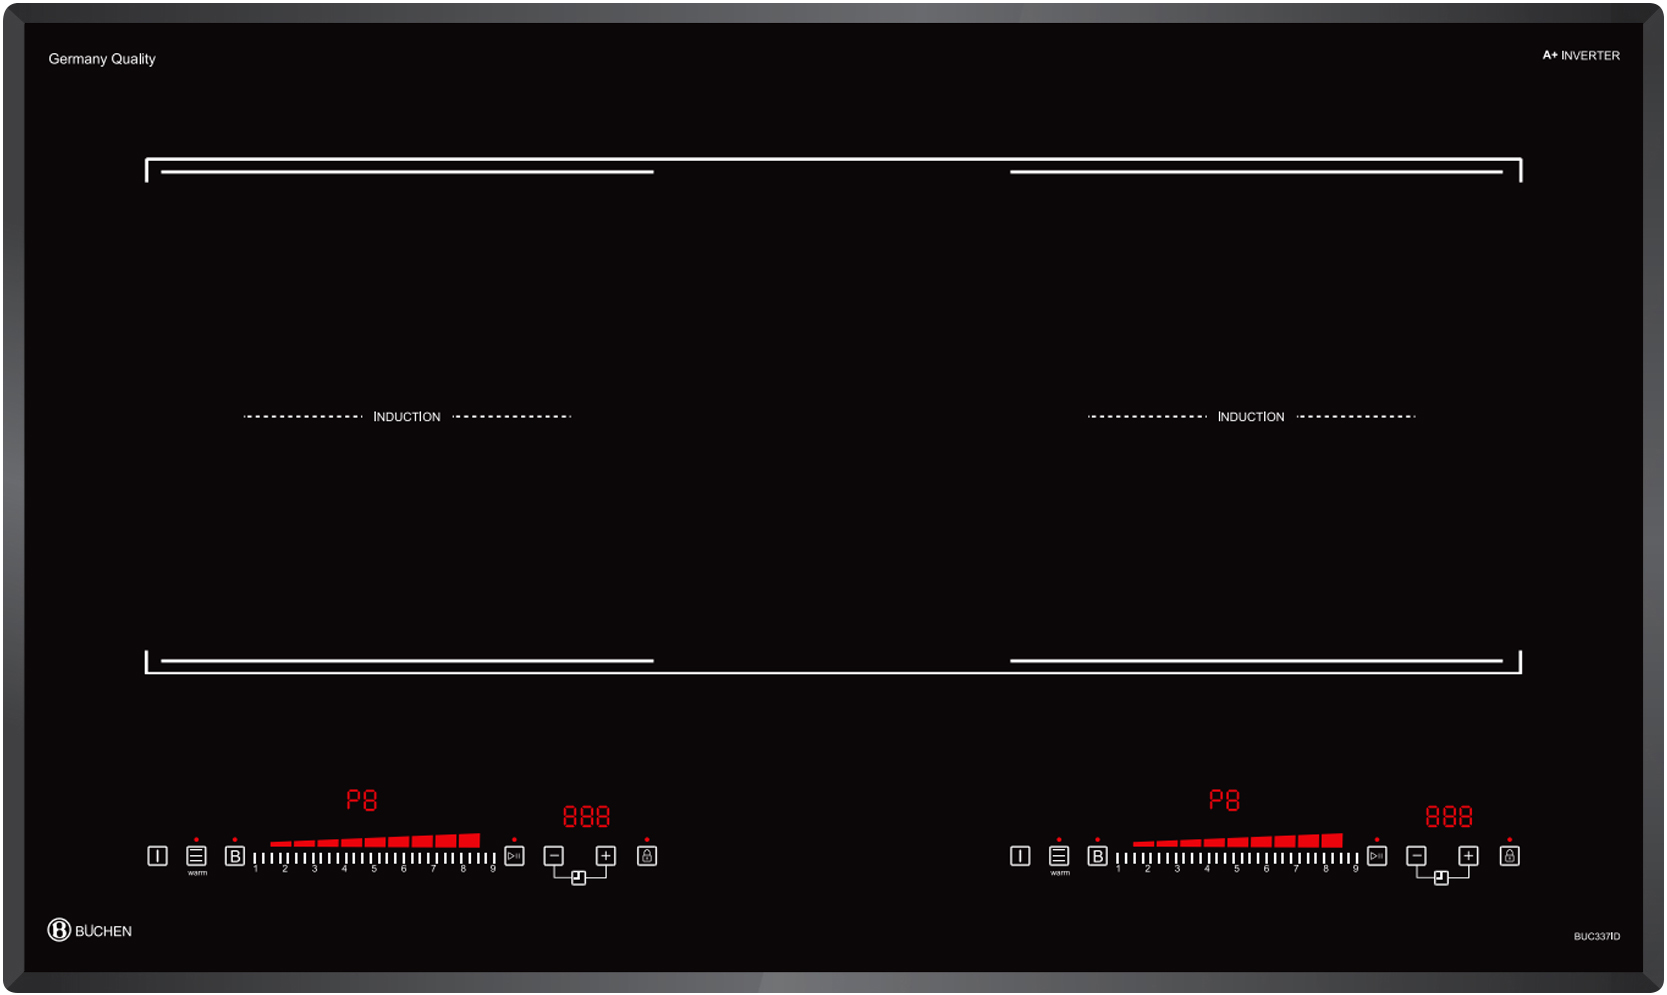Click the right INDUCTION zone label

point(1251,417)
